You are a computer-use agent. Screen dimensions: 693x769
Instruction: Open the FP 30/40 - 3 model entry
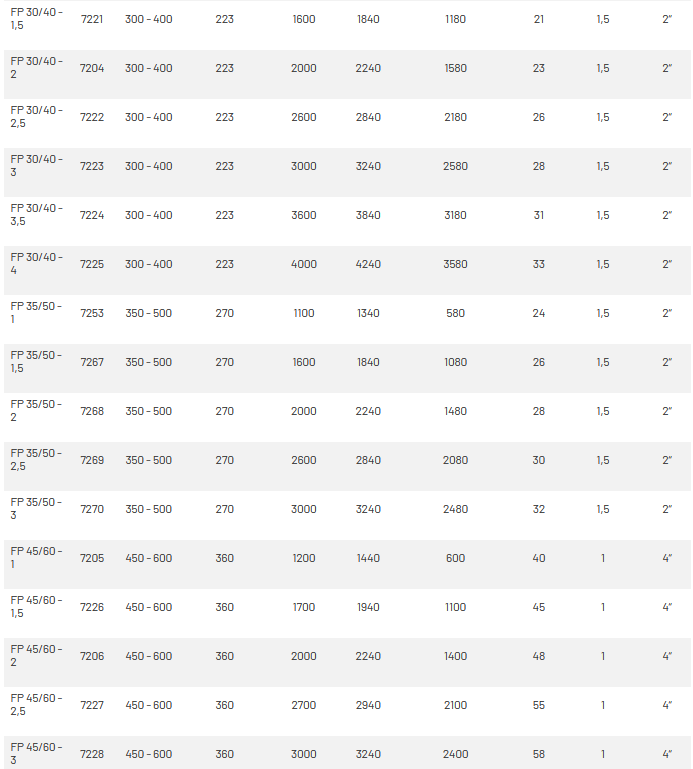pyautogui.click(x=36, y=166)
